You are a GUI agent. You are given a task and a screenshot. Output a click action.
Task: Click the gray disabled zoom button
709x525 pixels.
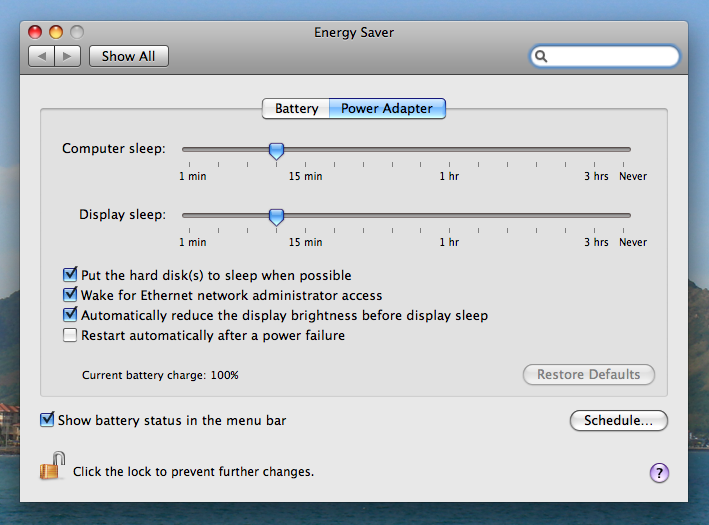coord(76,32)
